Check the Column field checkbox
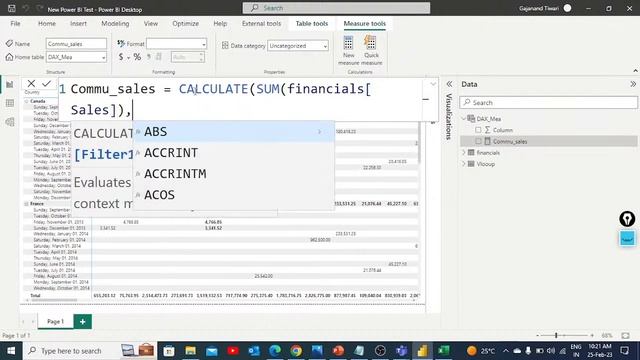 tap(478, 130)
